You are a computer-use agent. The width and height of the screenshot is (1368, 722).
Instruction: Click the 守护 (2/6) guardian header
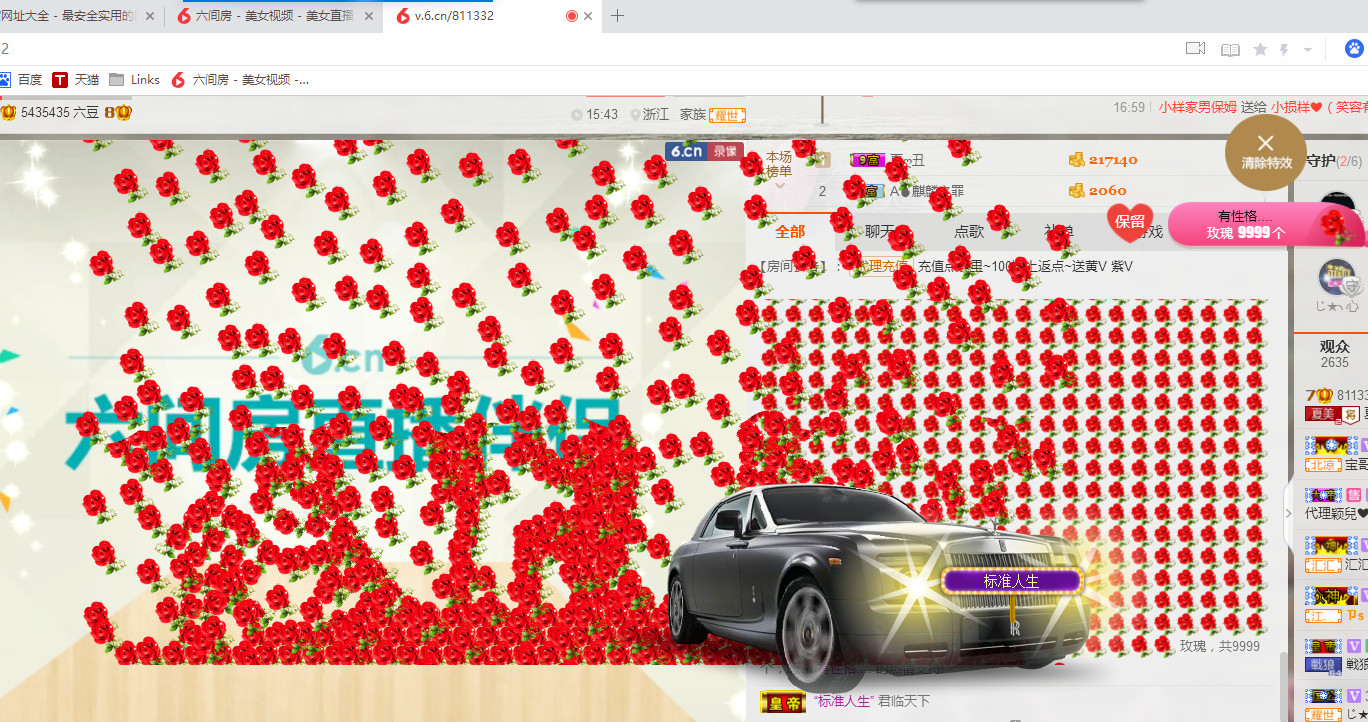pos(1334,160)
